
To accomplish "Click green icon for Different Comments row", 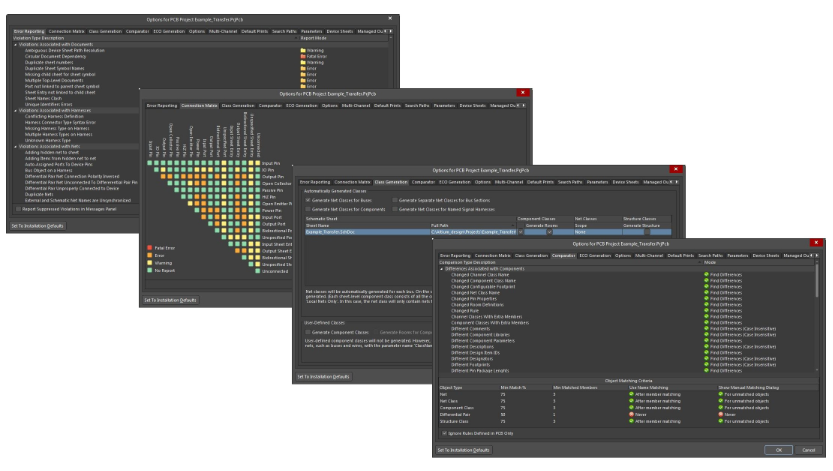I will click(x=707, y=328).
